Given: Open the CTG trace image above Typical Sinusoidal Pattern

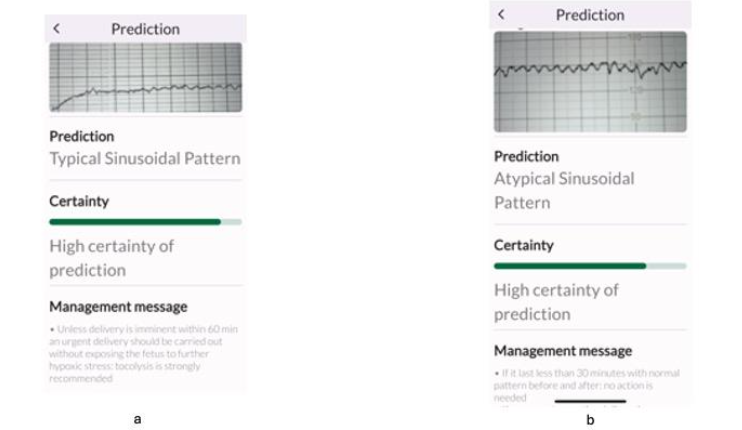Looking at the screenshot, I should click(145, 77).
